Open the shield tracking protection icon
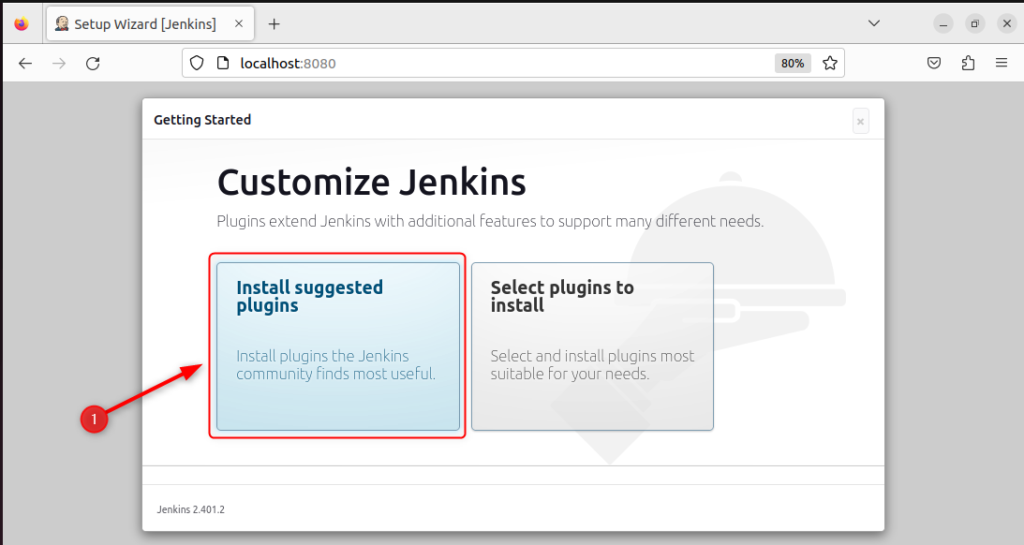Screen dimensions: 1024x545 pyautogui.click(x=197, y=63)
